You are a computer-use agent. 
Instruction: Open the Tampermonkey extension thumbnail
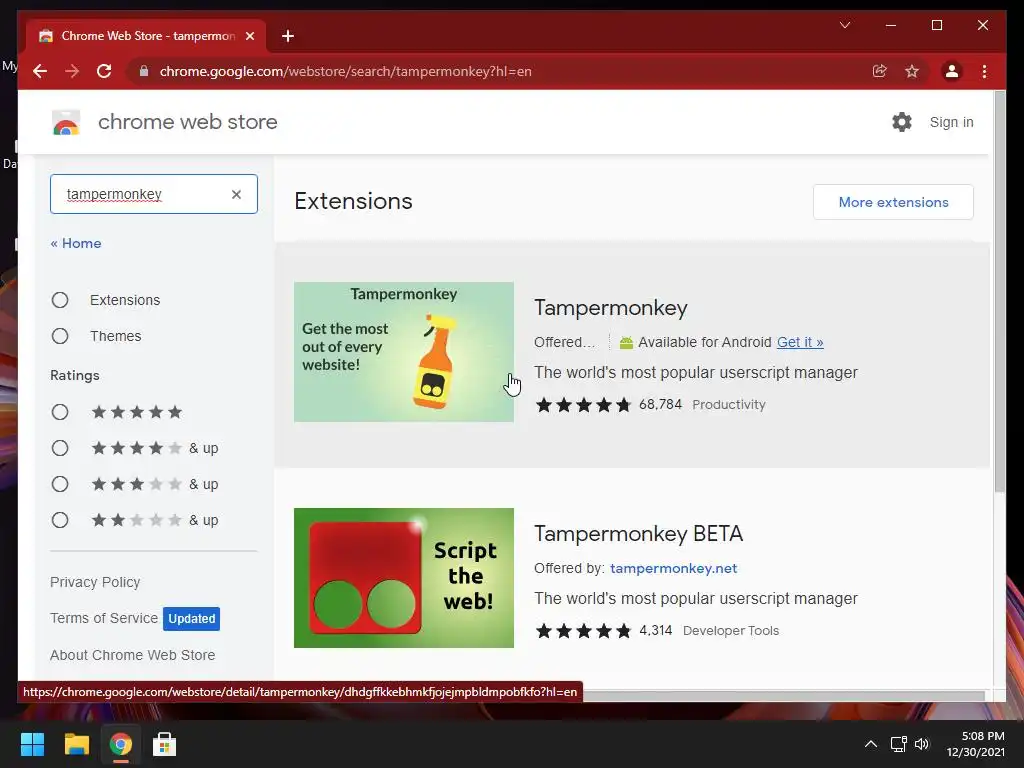point(404,352)
